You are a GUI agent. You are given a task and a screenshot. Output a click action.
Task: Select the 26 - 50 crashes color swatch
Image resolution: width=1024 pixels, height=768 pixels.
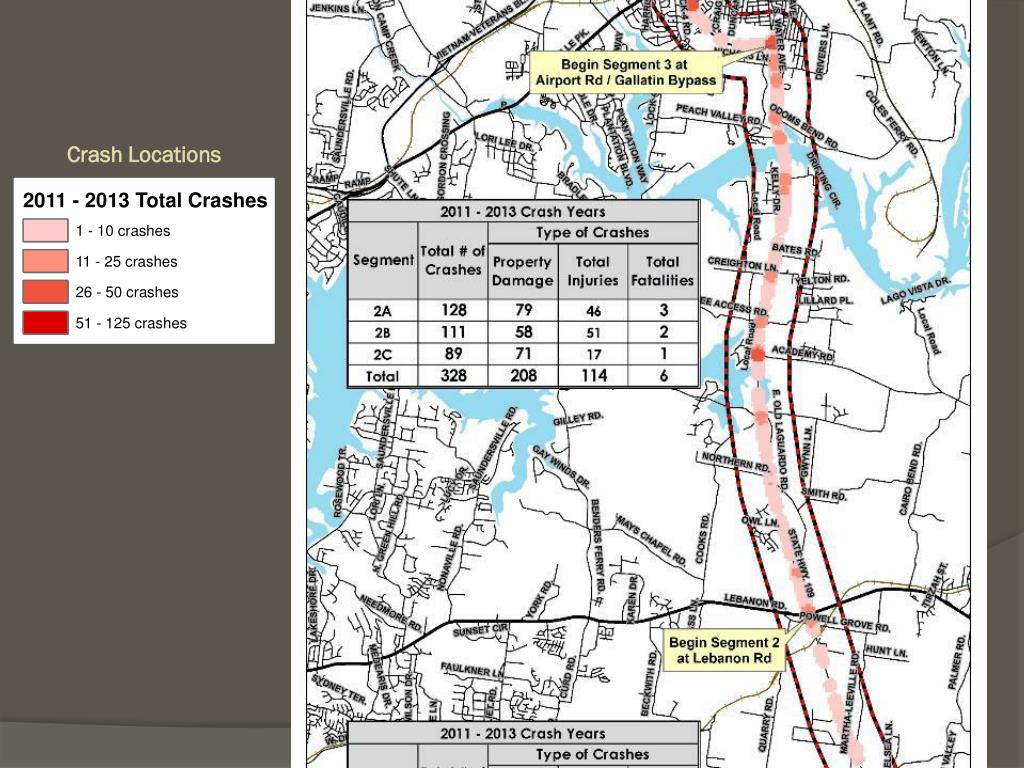click(x=45, y=292)
